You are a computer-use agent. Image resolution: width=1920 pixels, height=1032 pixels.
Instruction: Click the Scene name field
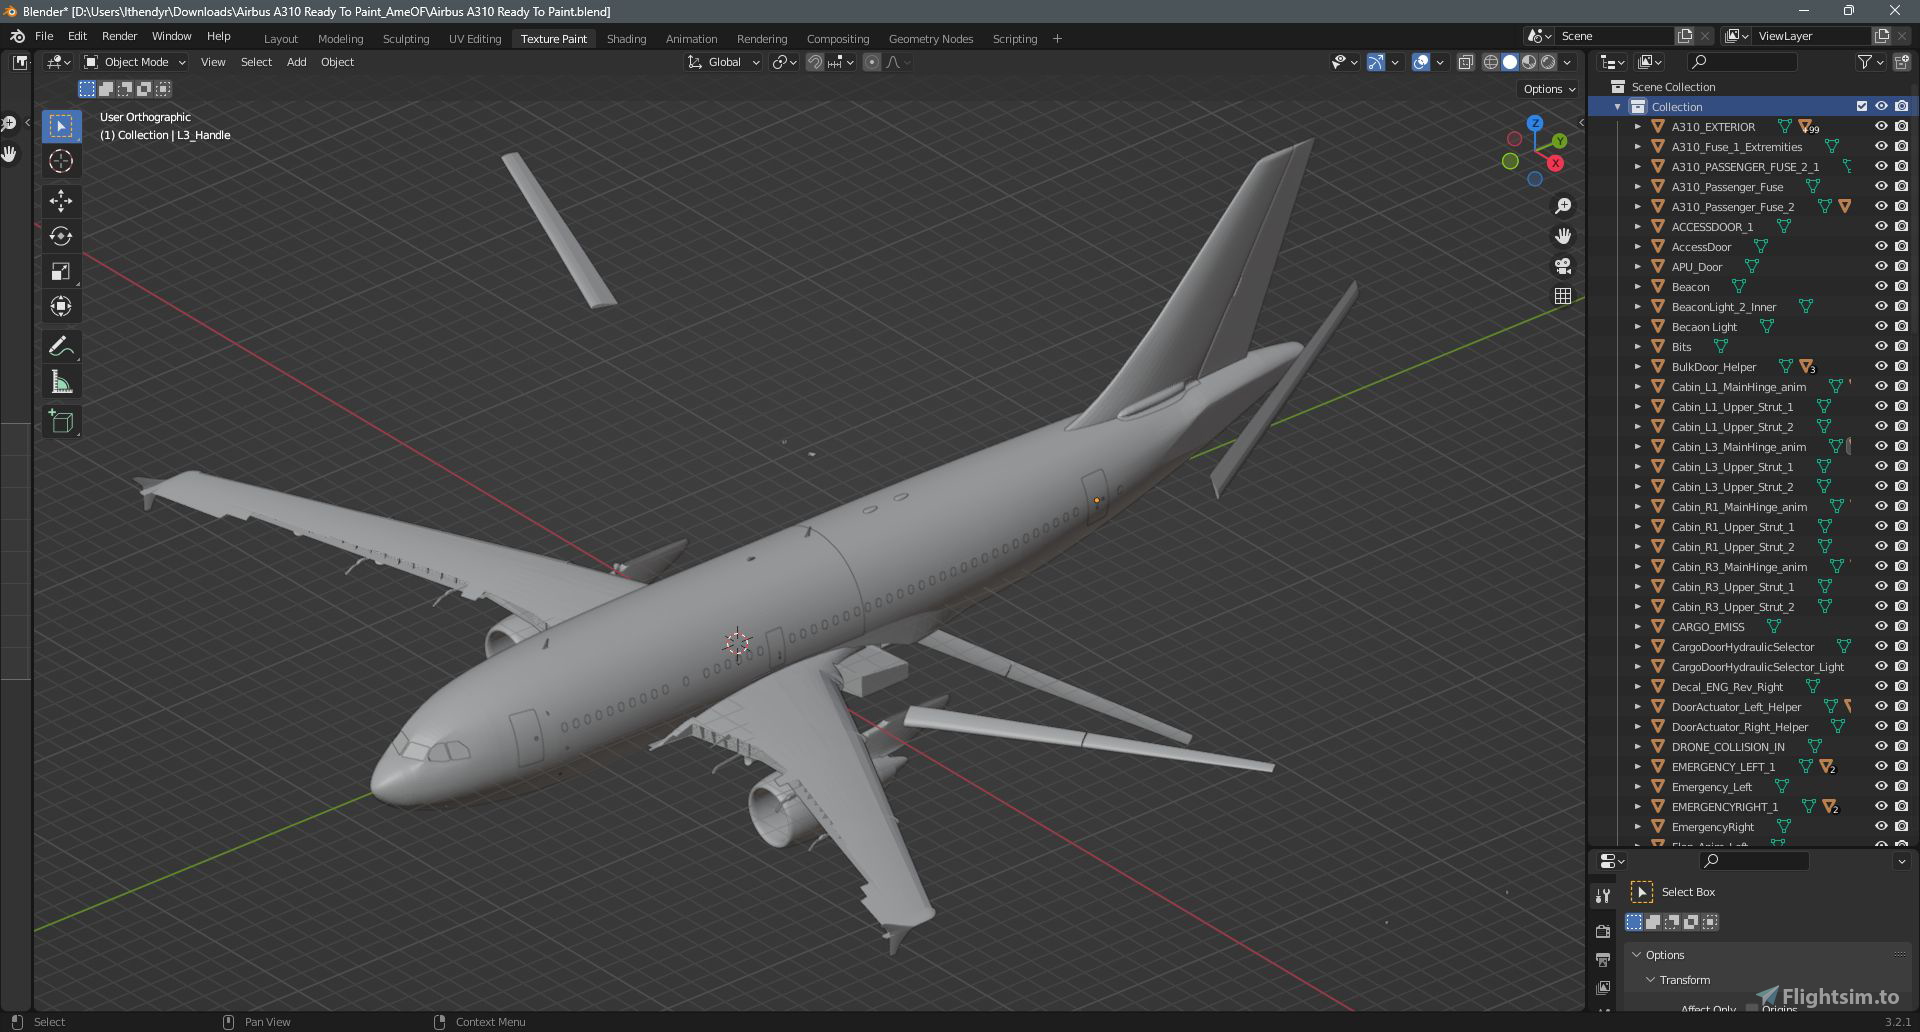coord(1615,36)
